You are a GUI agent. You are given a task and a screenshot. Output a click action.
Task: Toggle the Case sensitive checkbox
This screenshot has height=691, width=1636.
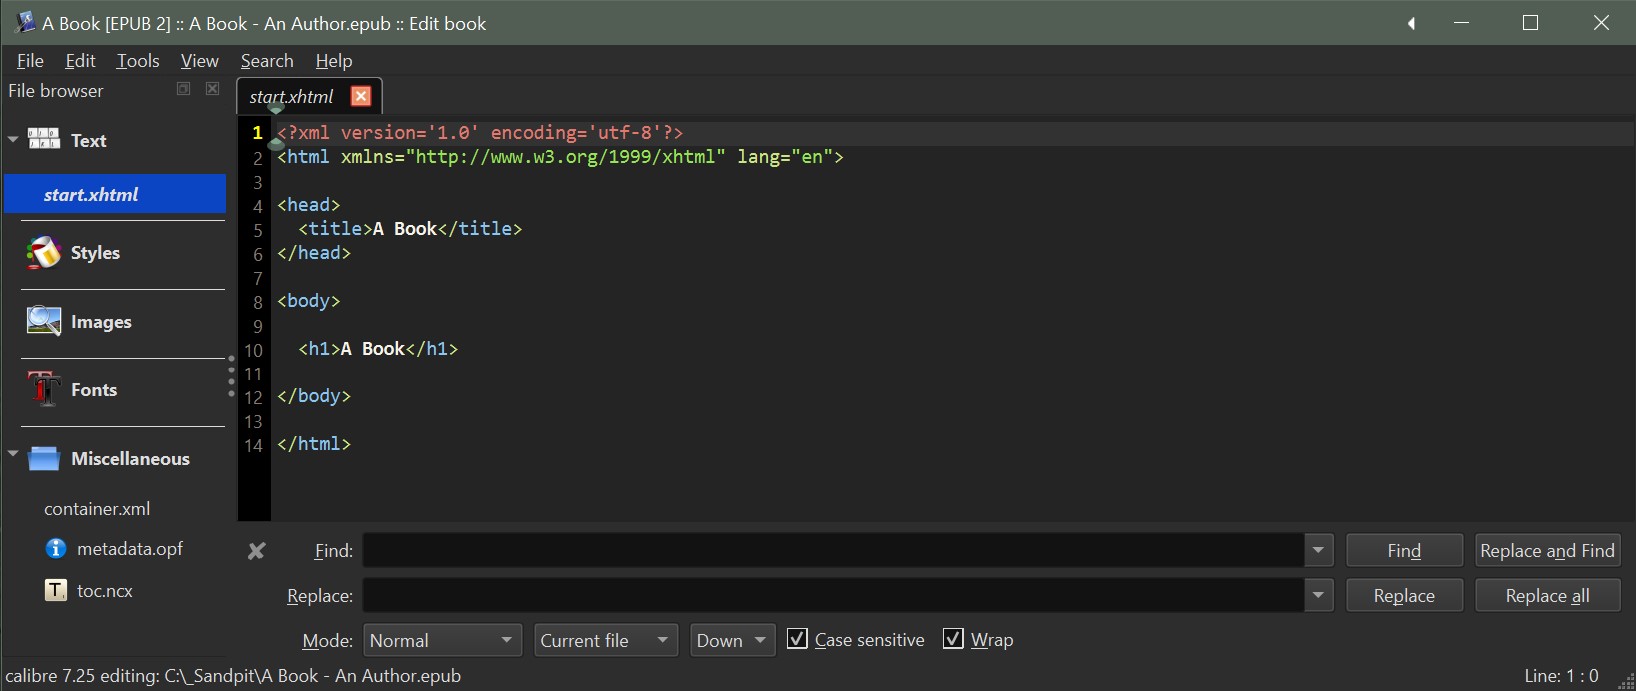click(797, 639)
